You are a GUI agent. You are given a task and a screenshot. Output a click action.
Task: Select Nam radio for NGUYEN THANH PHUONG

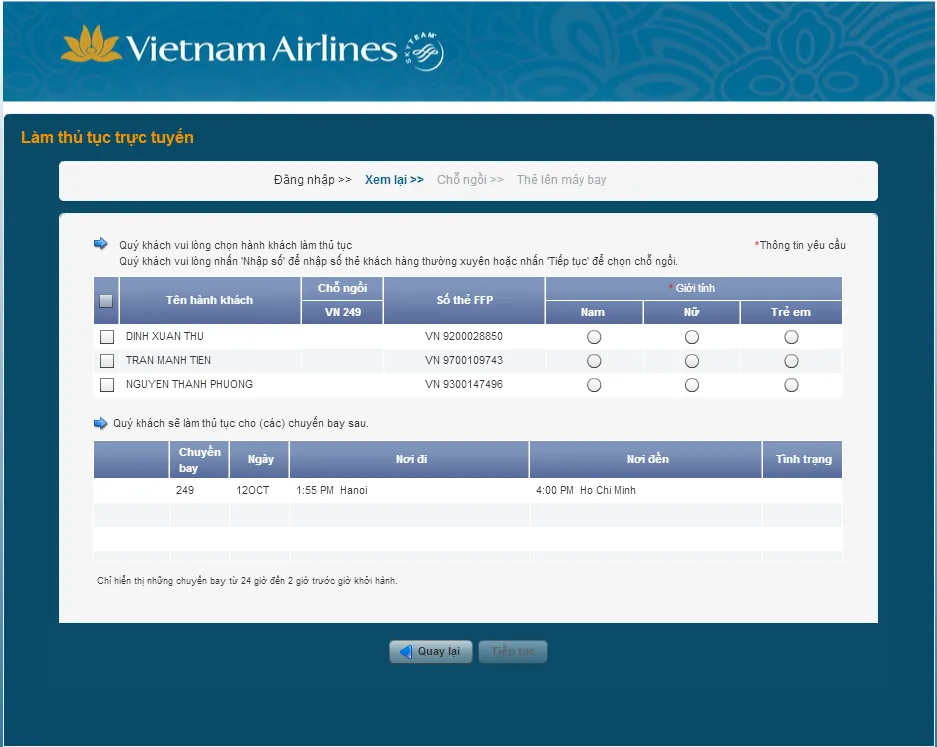point(594,385)
